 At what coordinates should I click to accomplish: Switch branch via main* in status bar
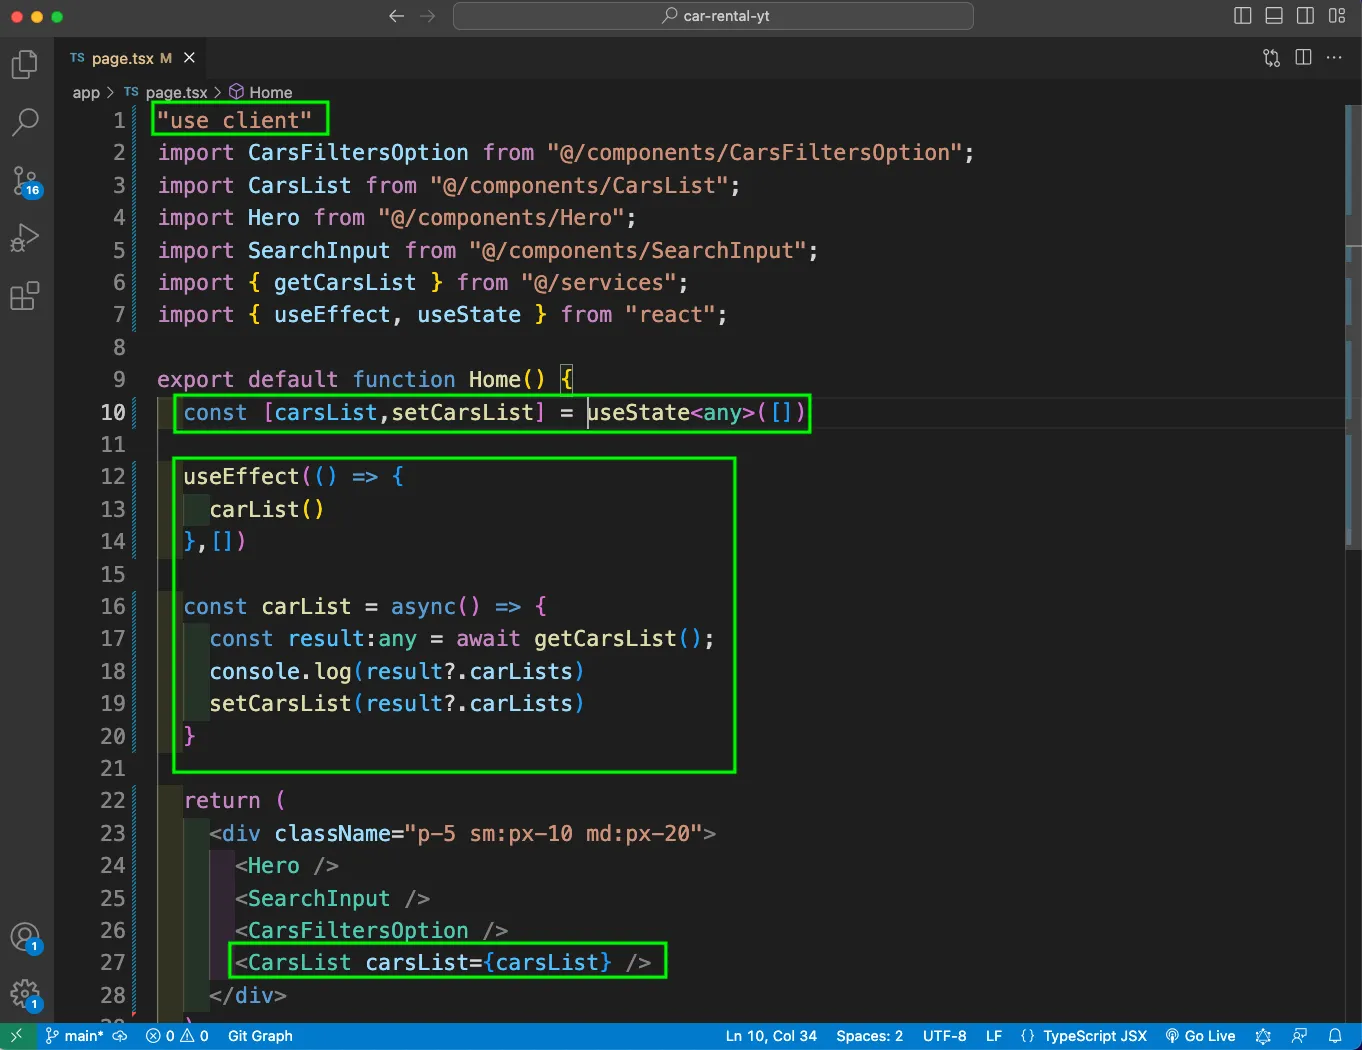click(x=74, y=1036)
